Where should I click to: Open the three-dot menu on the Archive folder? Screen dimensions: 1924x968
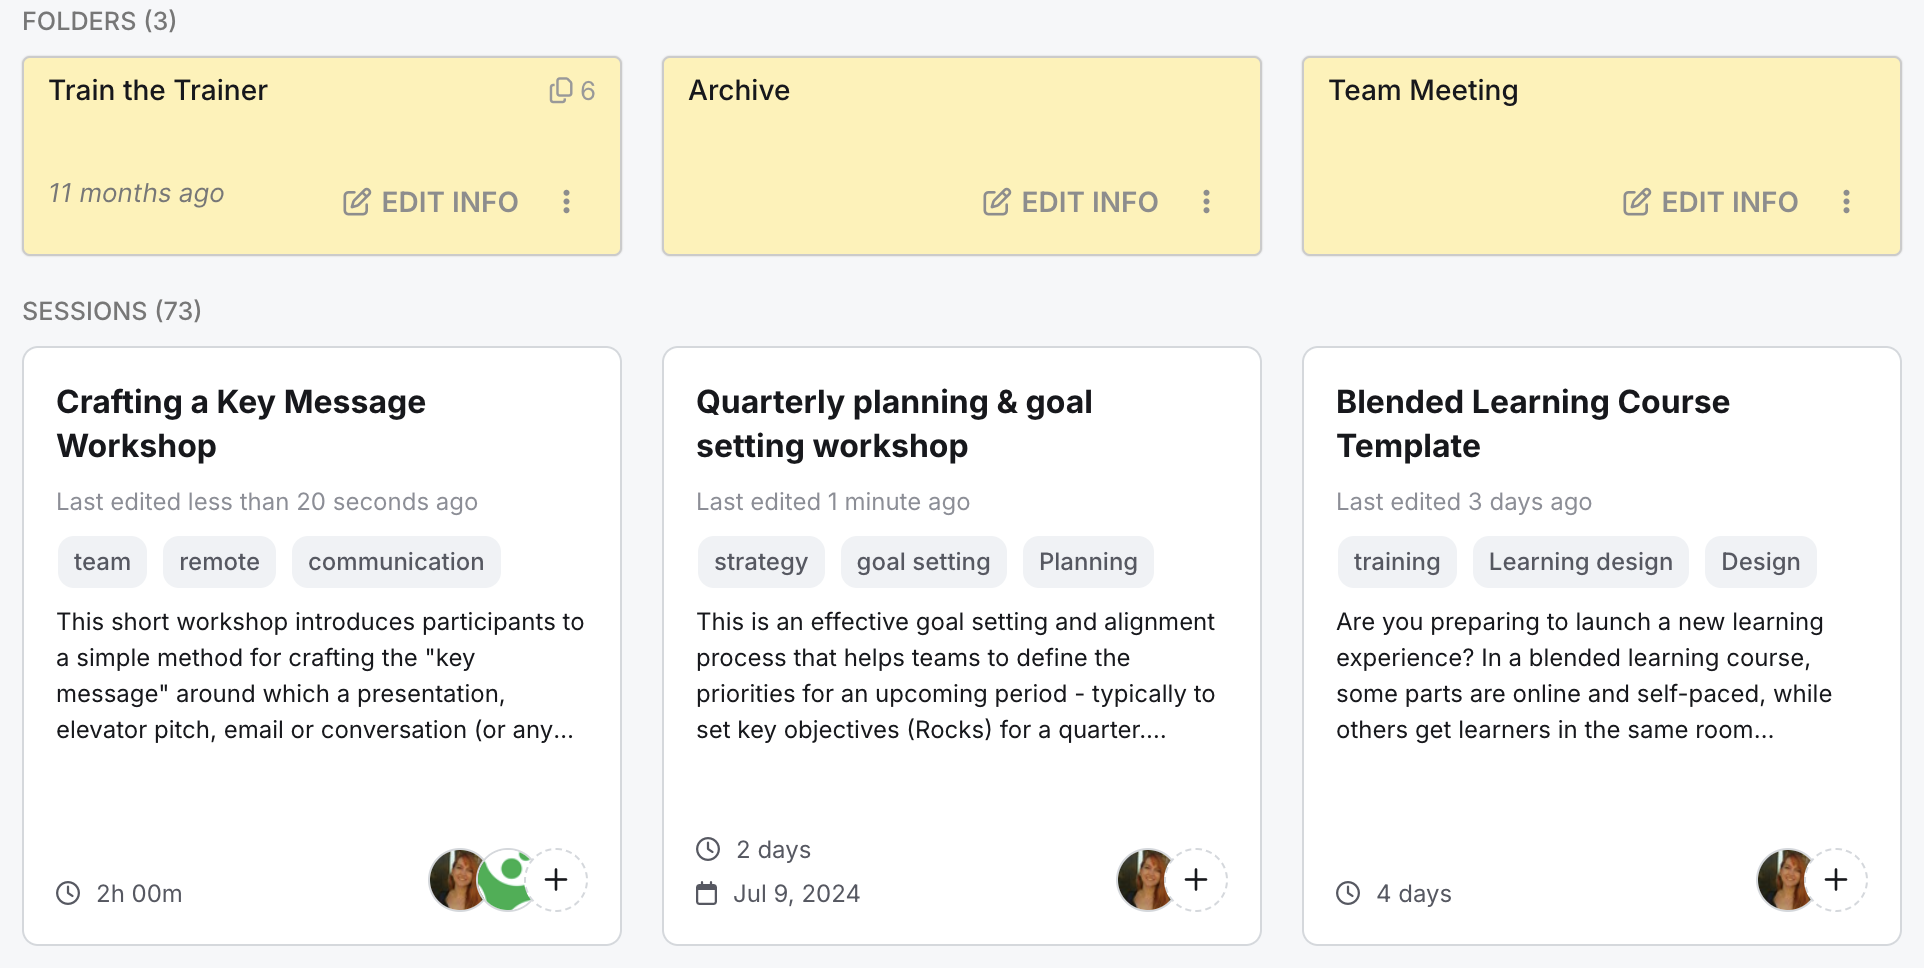[x=1206, y=201]
